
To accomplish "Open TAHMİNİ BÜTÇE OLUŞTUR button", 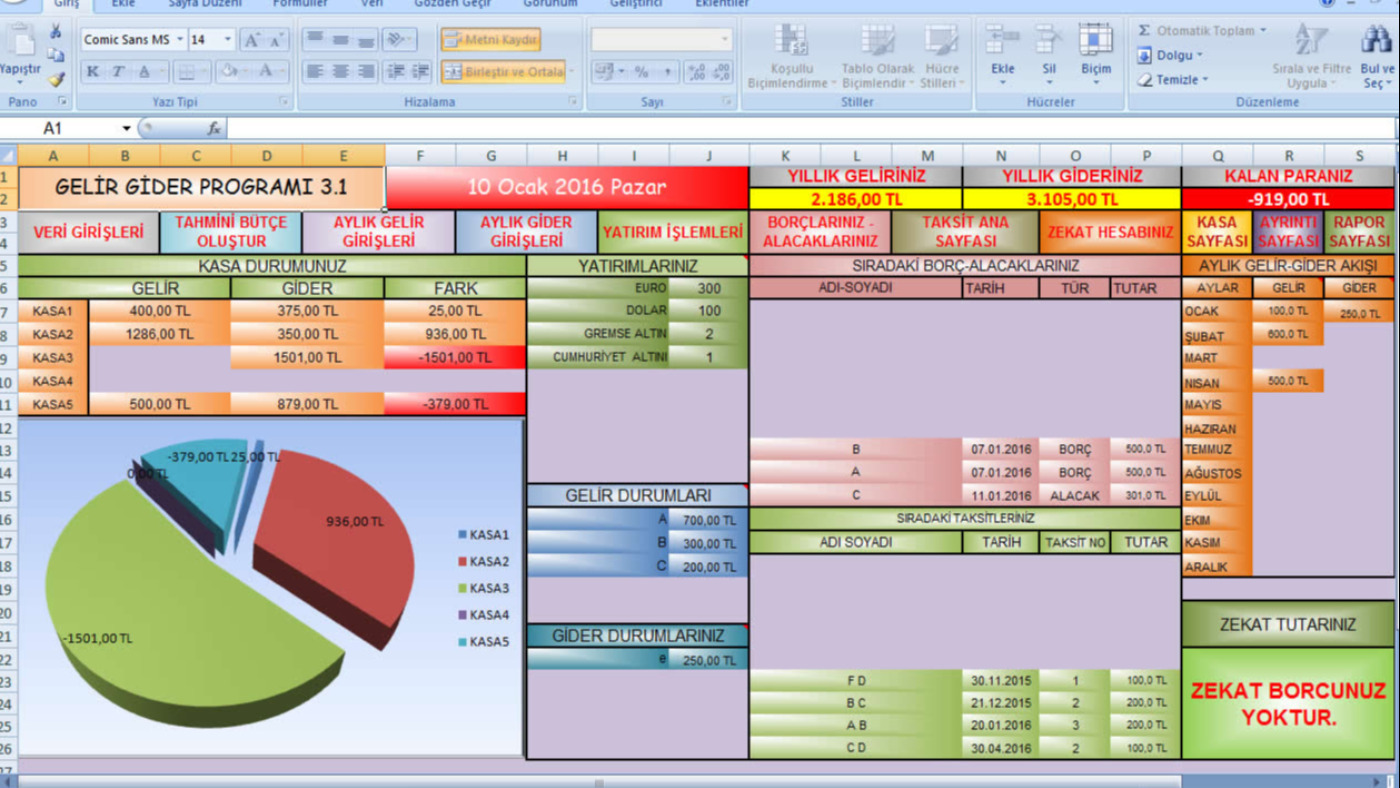I will pyautogui.click(x=231, y=232).
